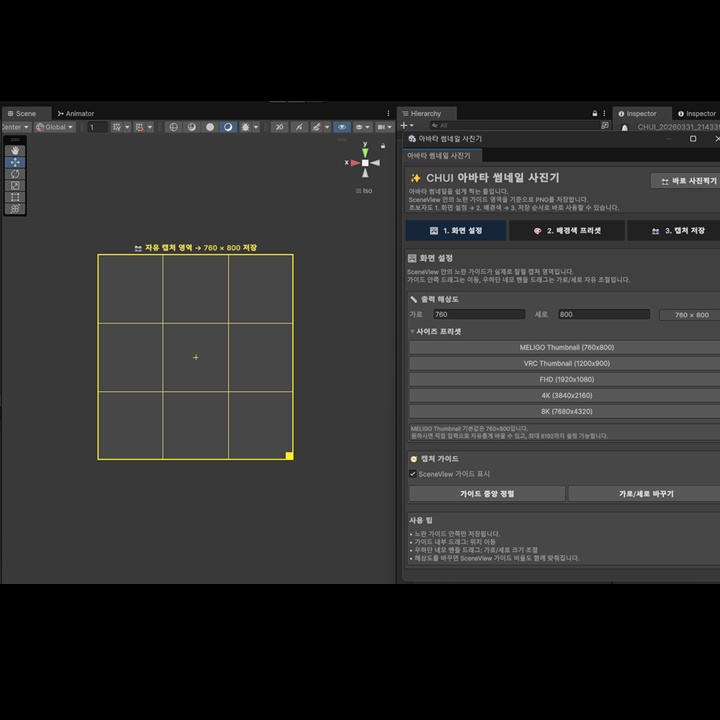Click the center crosshair of the capture guide

[x=196, y=357]
